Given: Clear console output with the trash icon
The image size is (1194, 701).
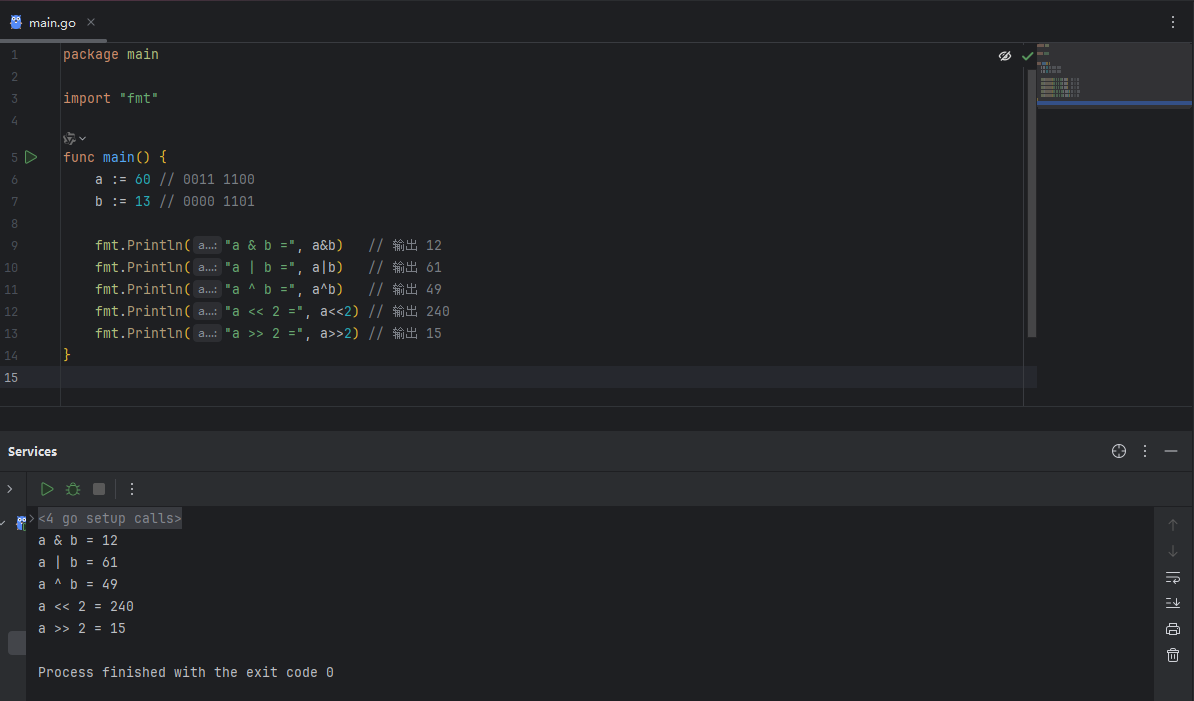Looking at the screenshot, I should pyautogui.click(x=1173, y=655).
